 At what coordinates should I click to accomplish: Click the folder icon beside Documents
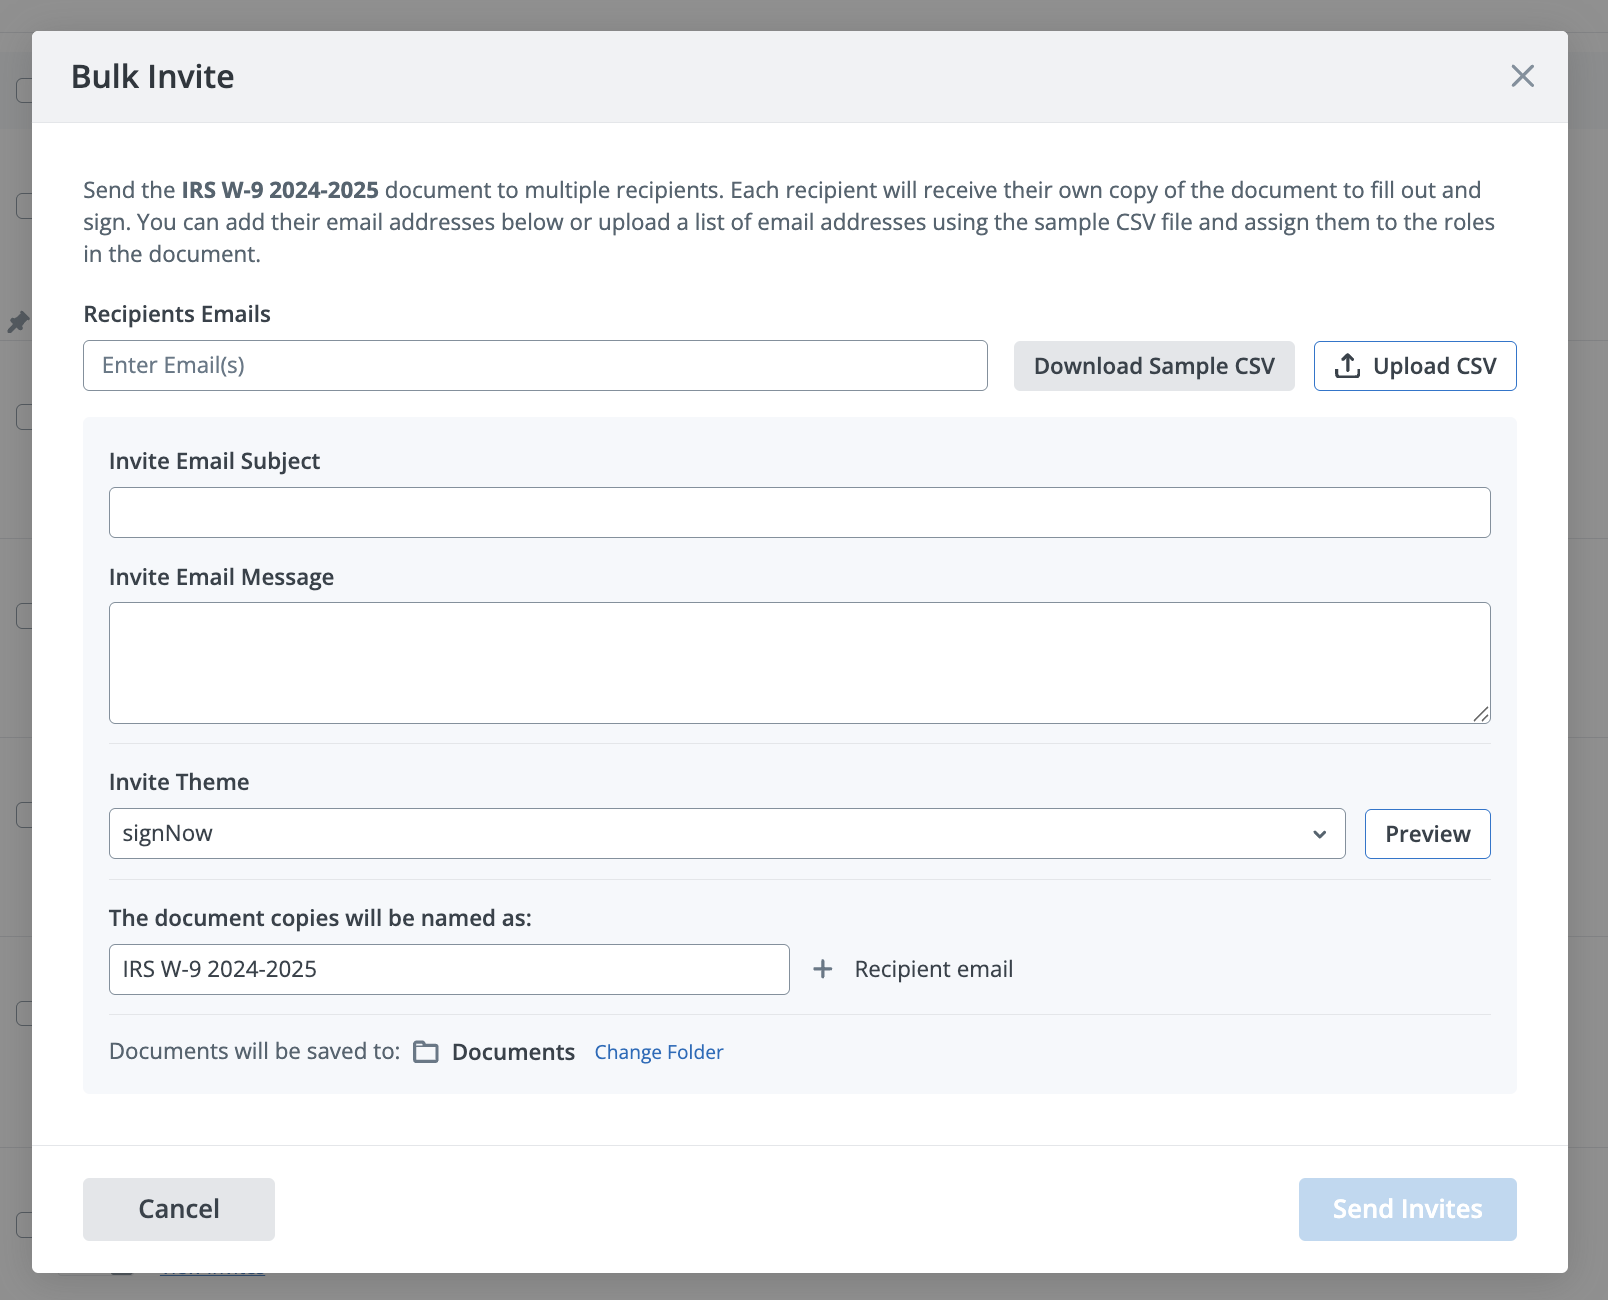[426, 1052]
